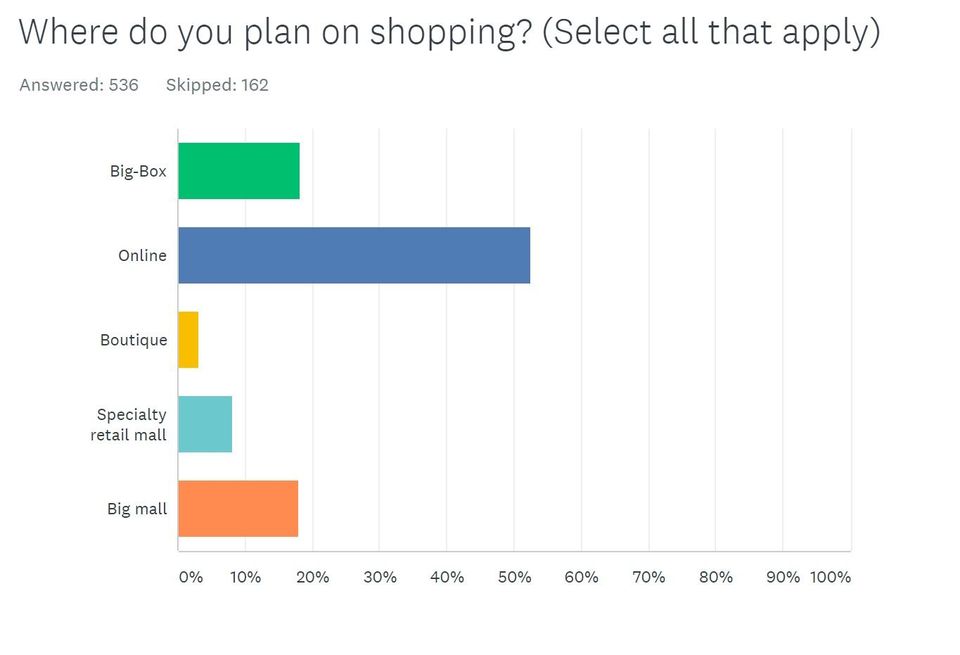Click the 20% axis tick label

tap(313, 577)
